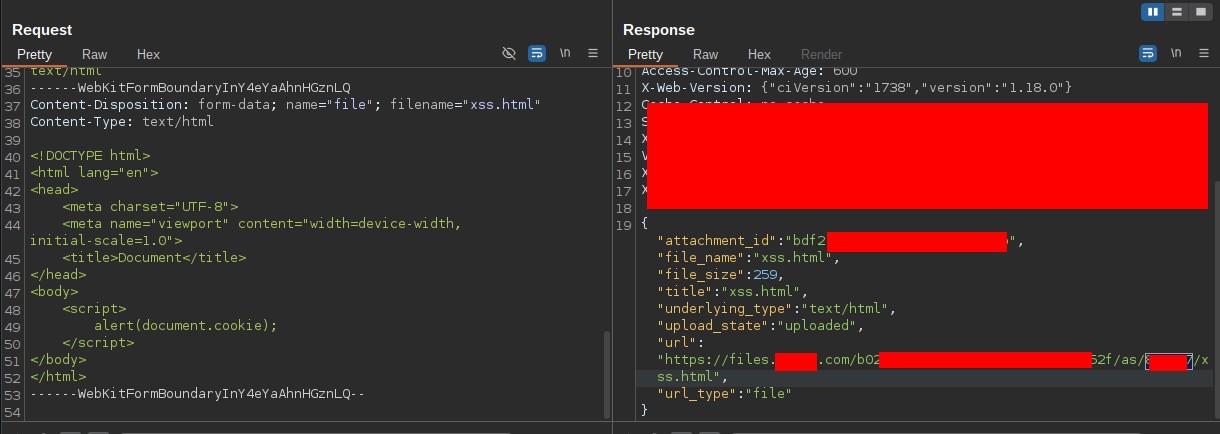The height and width of the screenshot is (434, 1220).
Task: Open the Request panel hamburger menu
Action: click(593, 53)
